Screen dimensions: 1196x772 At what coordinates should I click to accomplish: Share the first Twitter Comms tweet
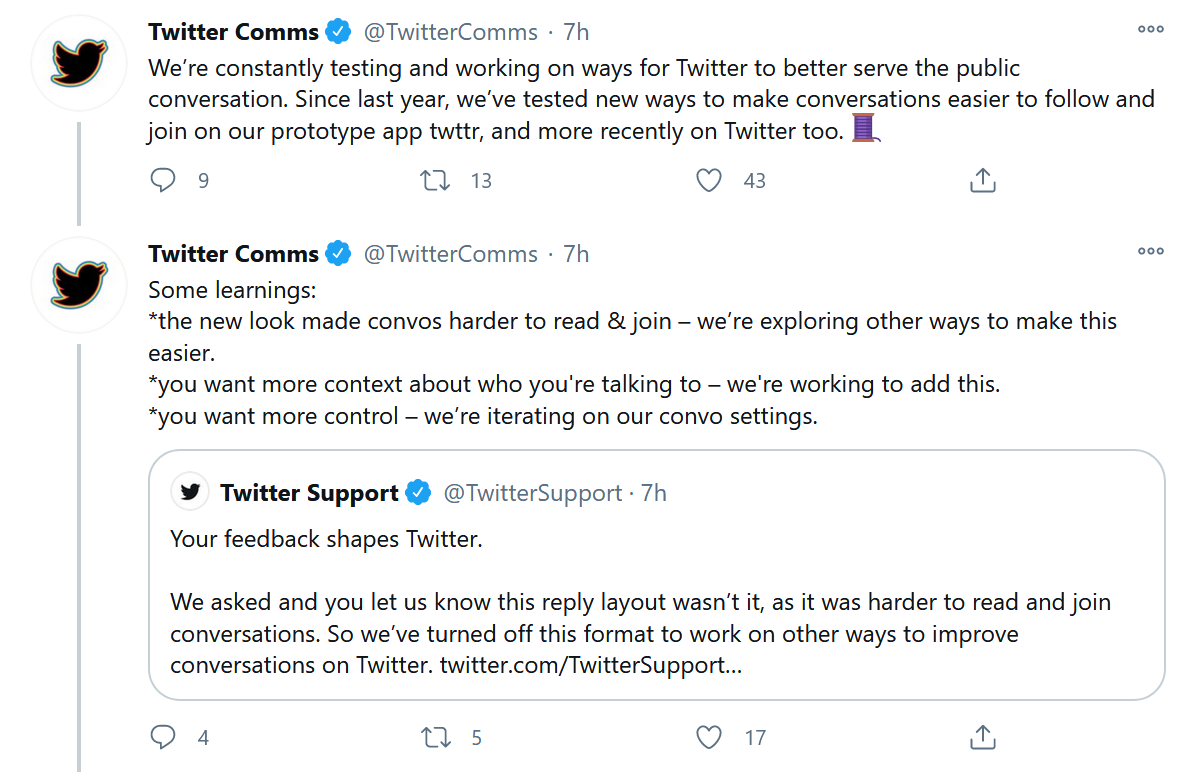click(983, 181)
